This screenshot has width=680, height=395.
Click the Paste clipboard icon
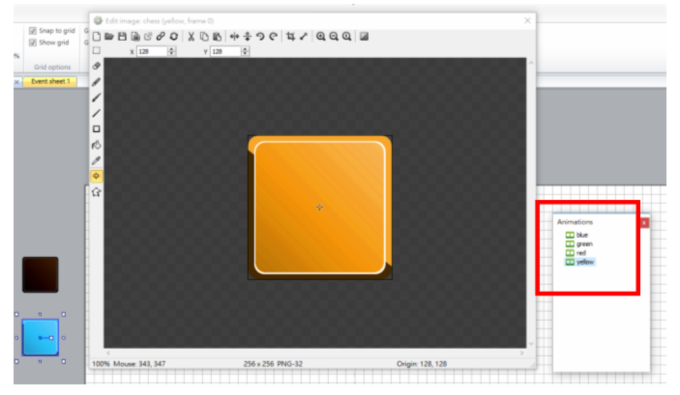click(x=217, y=36)
